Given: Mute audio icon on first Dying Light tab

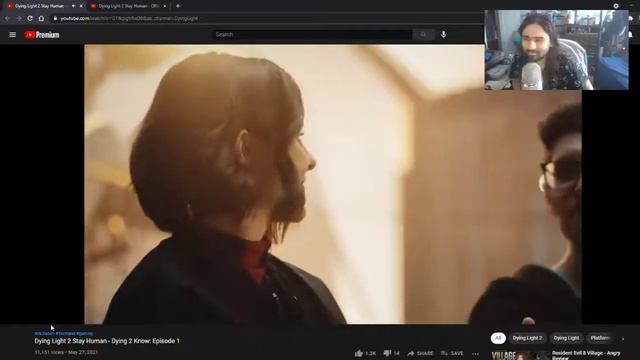Looking at the screenshot, I should coord(73,6).
